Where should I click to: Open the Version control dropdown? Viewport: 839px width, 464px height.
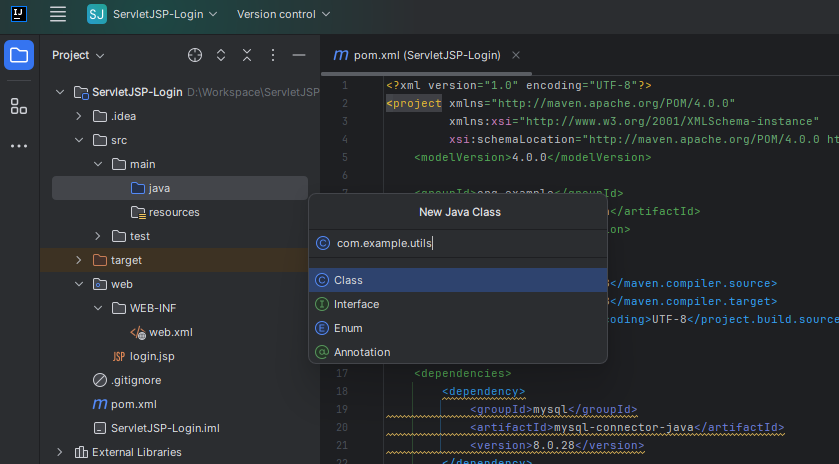pos(284,14)
